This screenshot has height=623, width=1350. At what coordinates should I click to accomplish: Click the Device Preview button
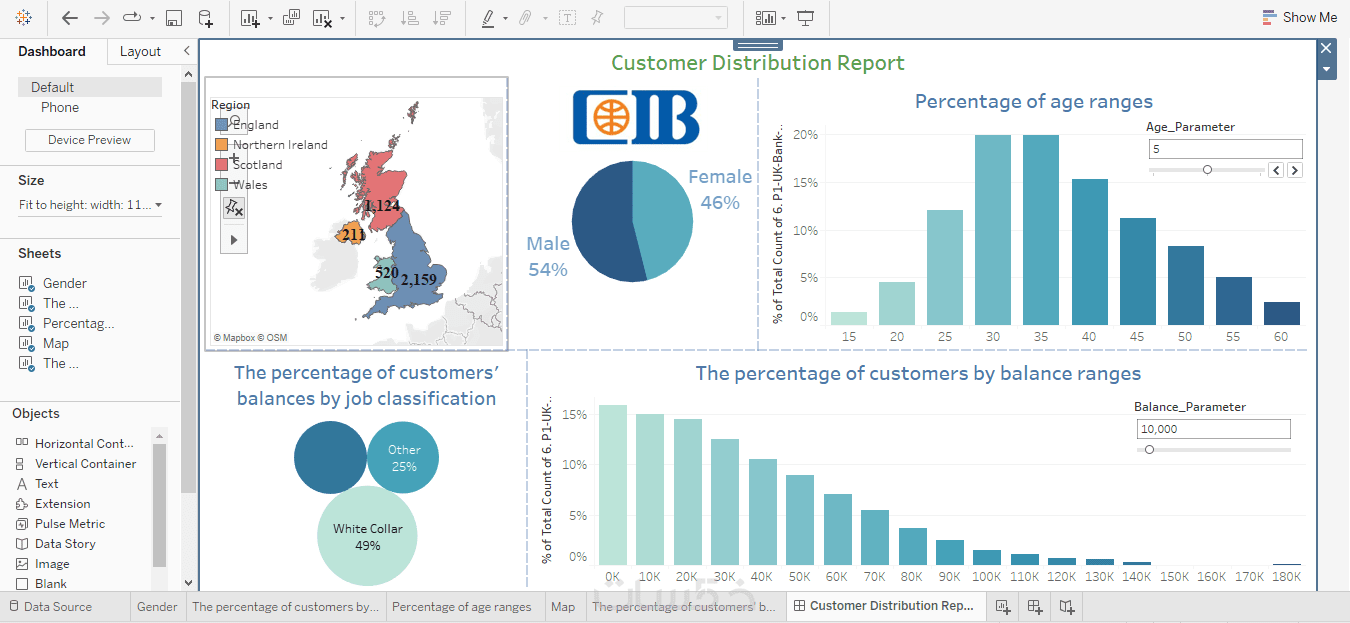click(90, 140)
